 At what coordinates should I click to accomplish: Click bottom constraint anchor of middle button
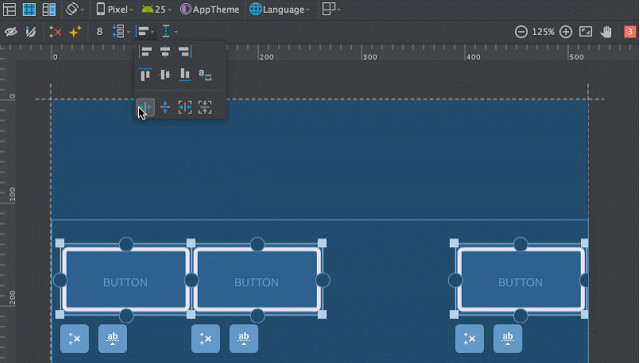click(x=257, y=316)
